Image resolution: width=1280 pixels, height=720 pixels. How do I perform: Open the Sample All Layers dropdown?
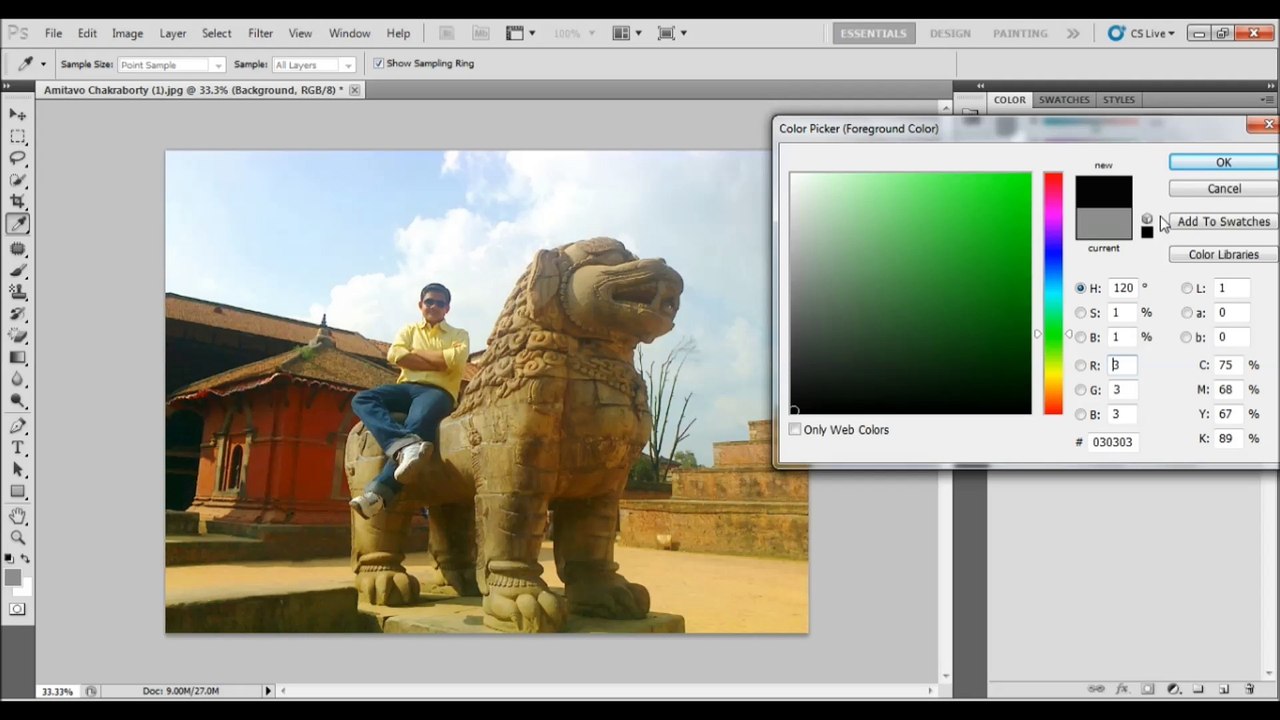pos(314,65)
